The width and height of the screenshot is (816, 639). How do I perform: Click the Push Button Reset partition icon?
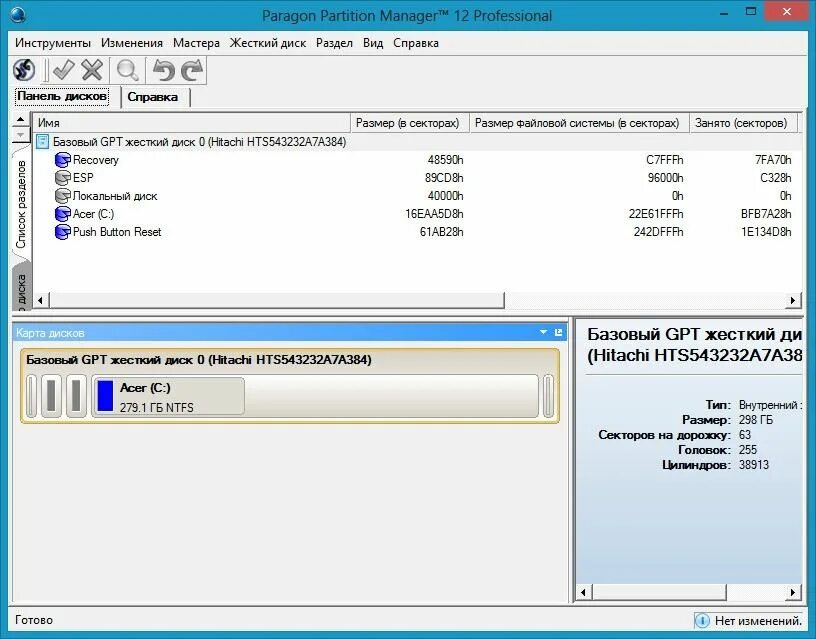point(62,232)
